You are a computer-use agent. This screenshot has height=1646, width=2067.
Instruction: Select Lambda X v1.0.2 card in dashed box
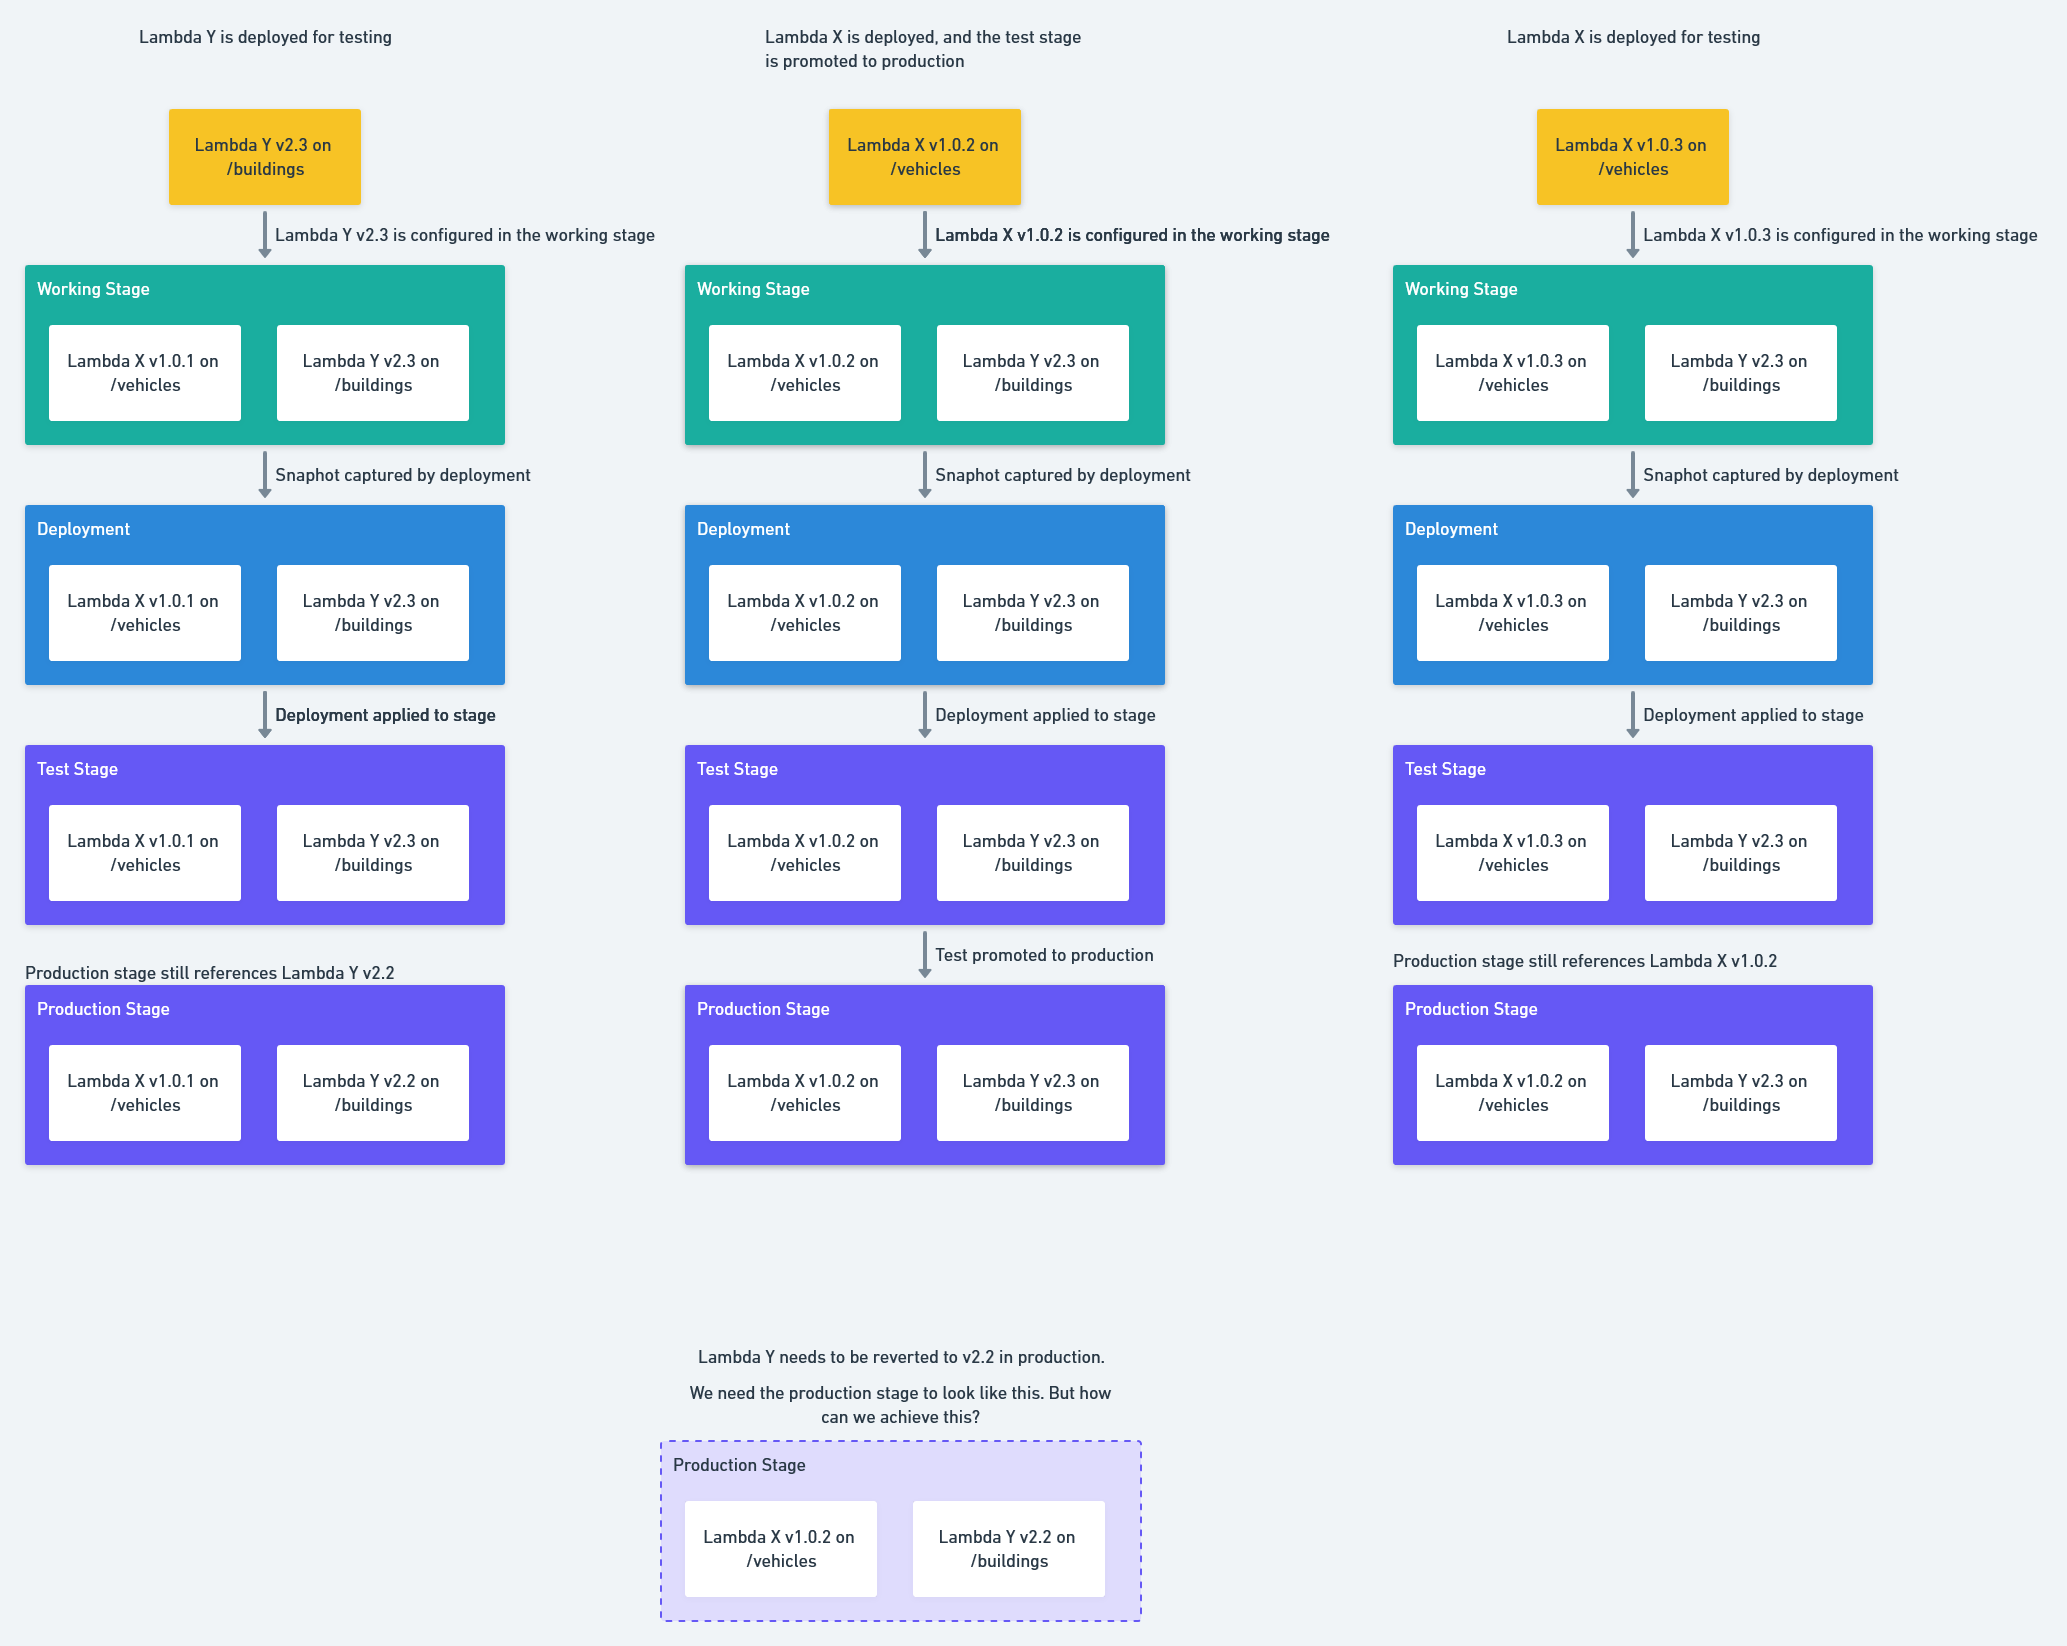point(780,1549)
